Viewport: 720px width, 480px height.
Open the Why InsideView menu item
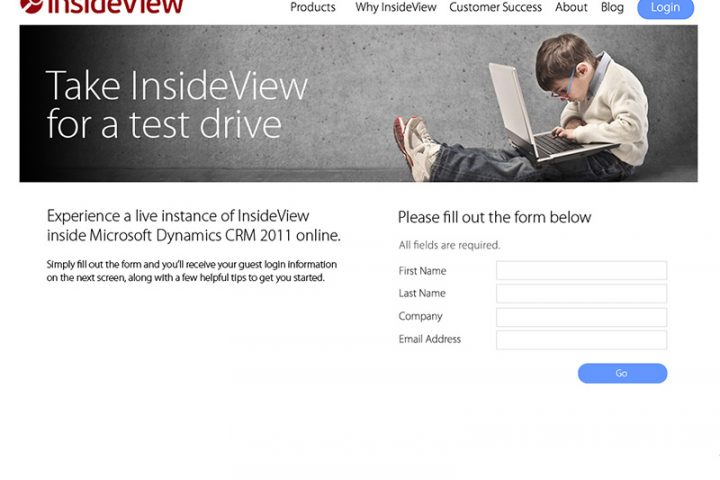(395, 7)
